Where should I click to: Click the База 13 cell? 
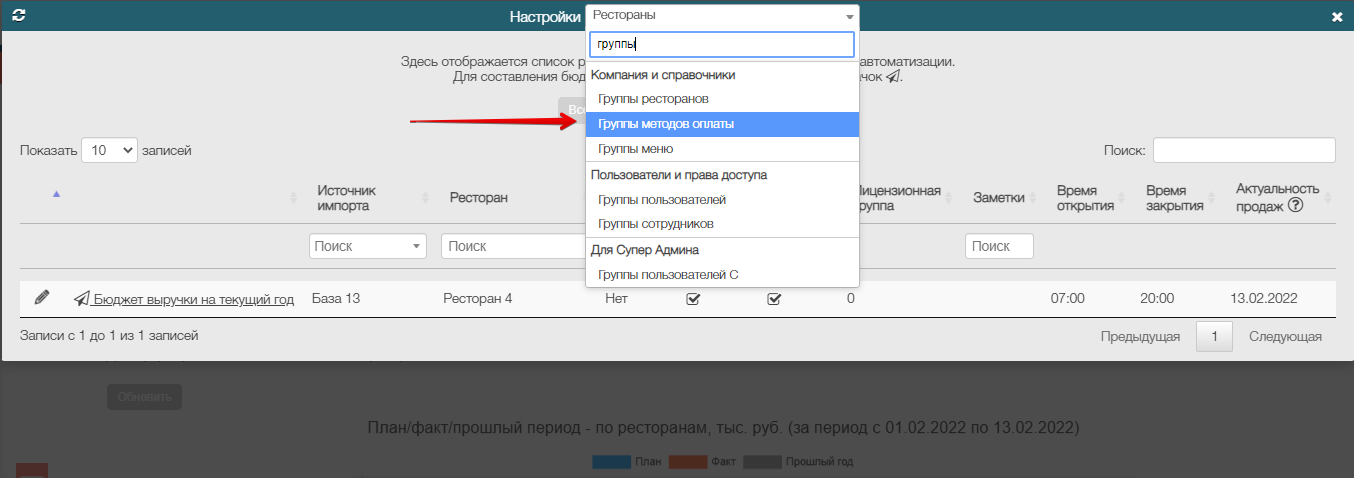(336, 298)
